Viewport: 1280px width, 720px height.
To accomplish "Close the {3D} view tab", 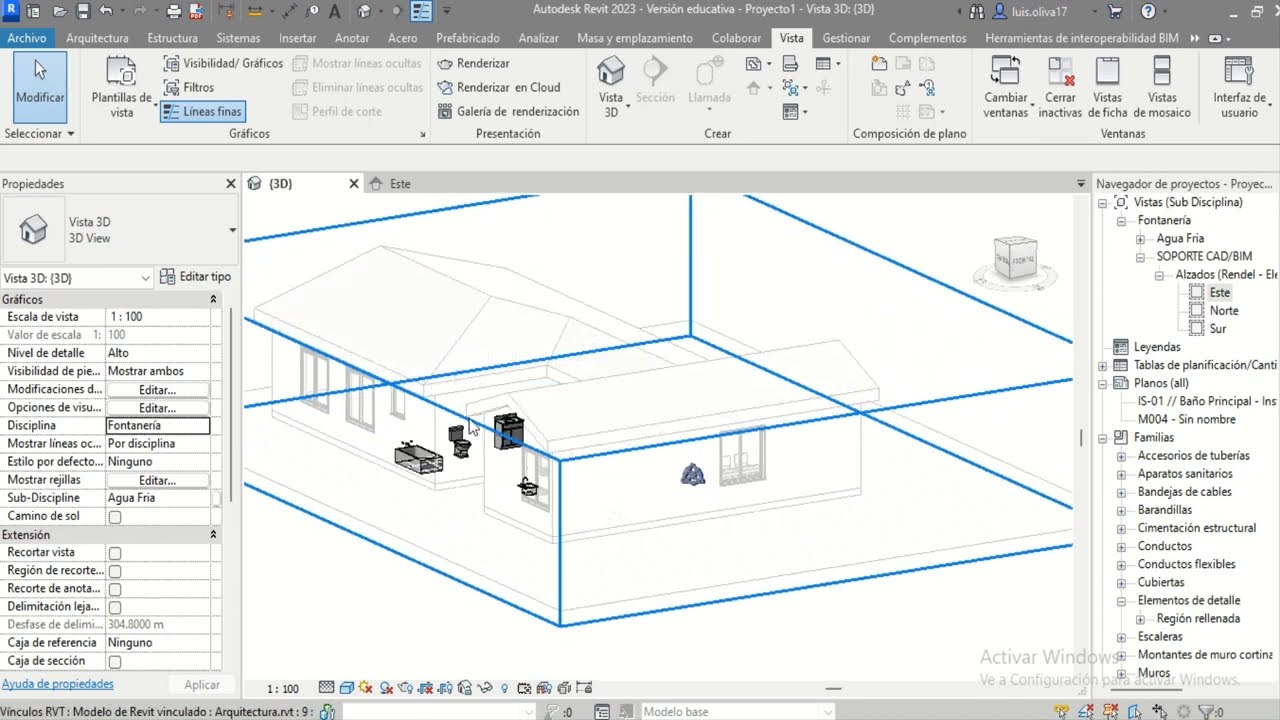I will pos(353,184).
